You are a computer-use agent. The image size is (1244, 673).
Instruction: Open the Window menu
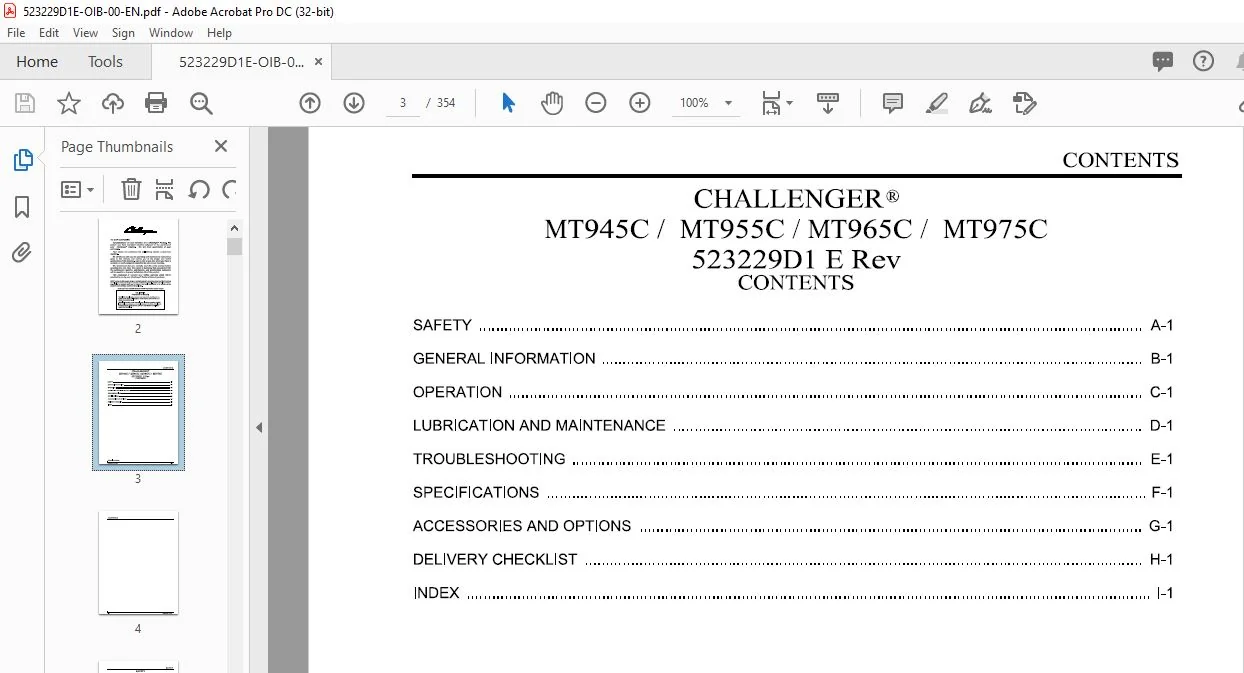pyautogui.click(x=171, y=33)
